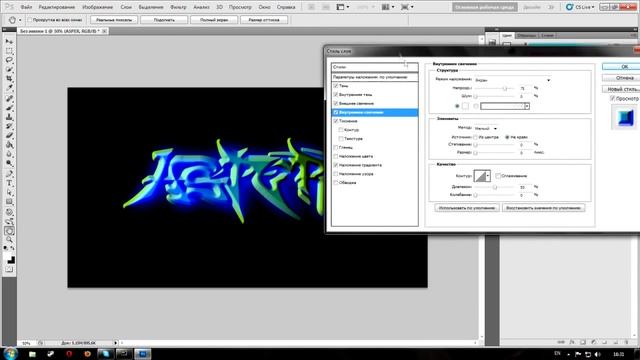Select the History Brush tool

9,126
